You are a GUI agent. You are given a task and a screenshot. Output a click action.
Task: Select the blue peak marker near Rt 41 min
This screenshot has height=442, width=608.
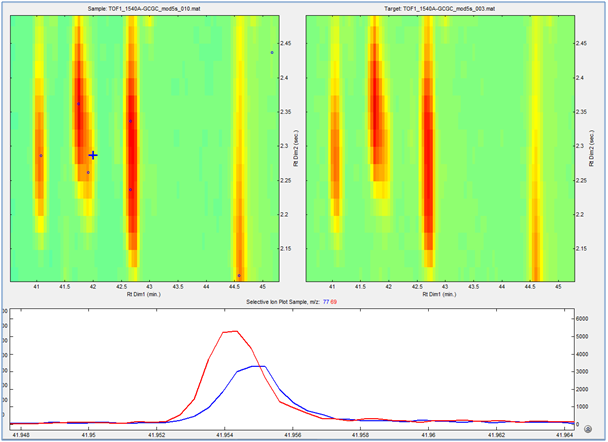[41, 155]
